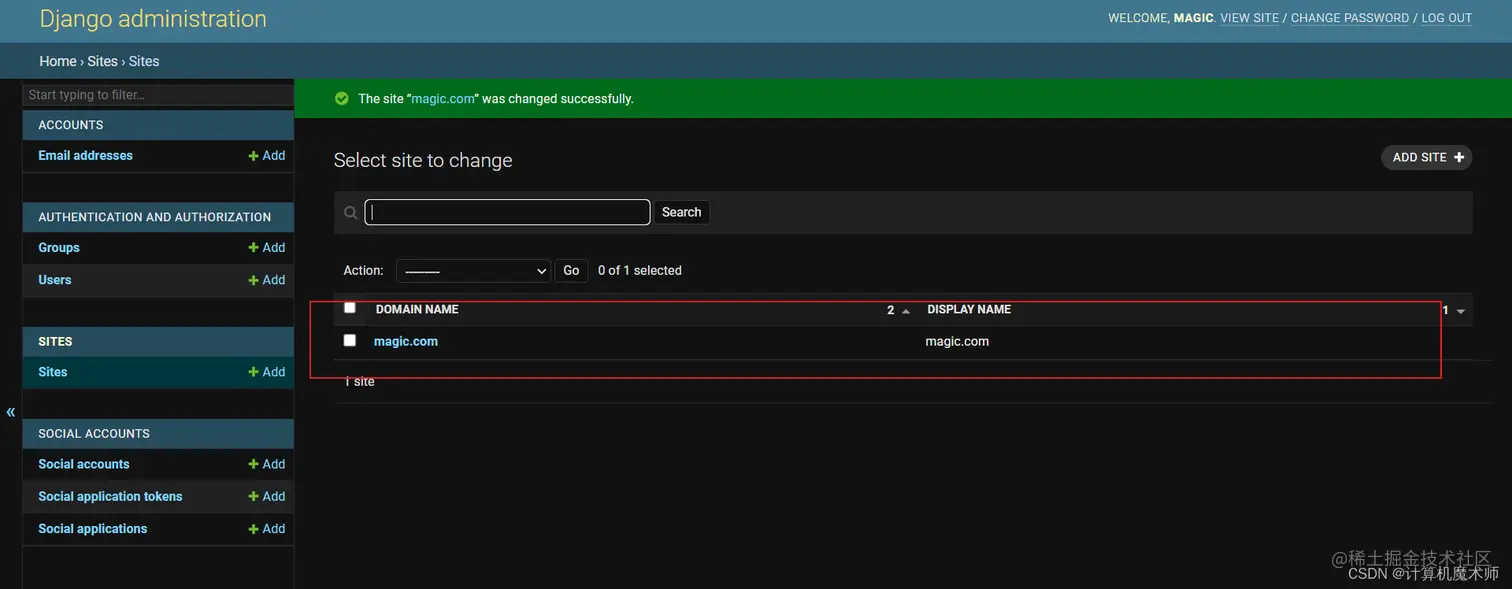Image resolution: width=1512 pixels, height=589 pixels.
Task: Open Authentication and Authorization section header
Action: (155, 217)
